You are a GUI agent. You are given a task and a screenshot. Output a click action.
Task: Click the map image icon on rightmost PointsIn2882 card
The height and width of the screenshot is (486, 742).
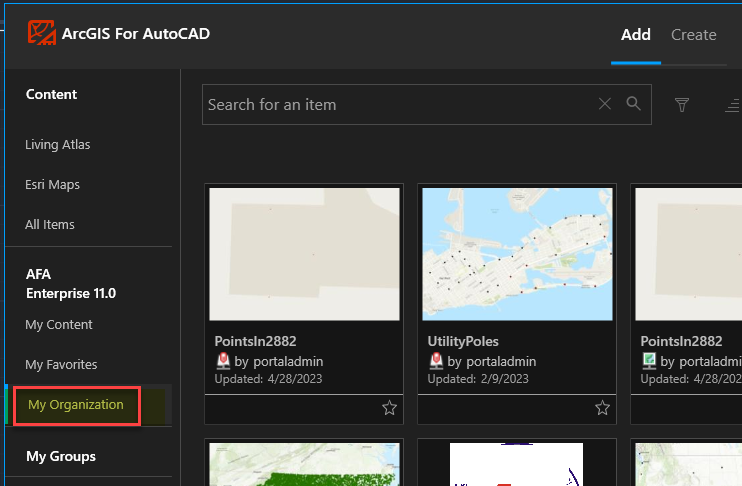(x=649, y=361)
